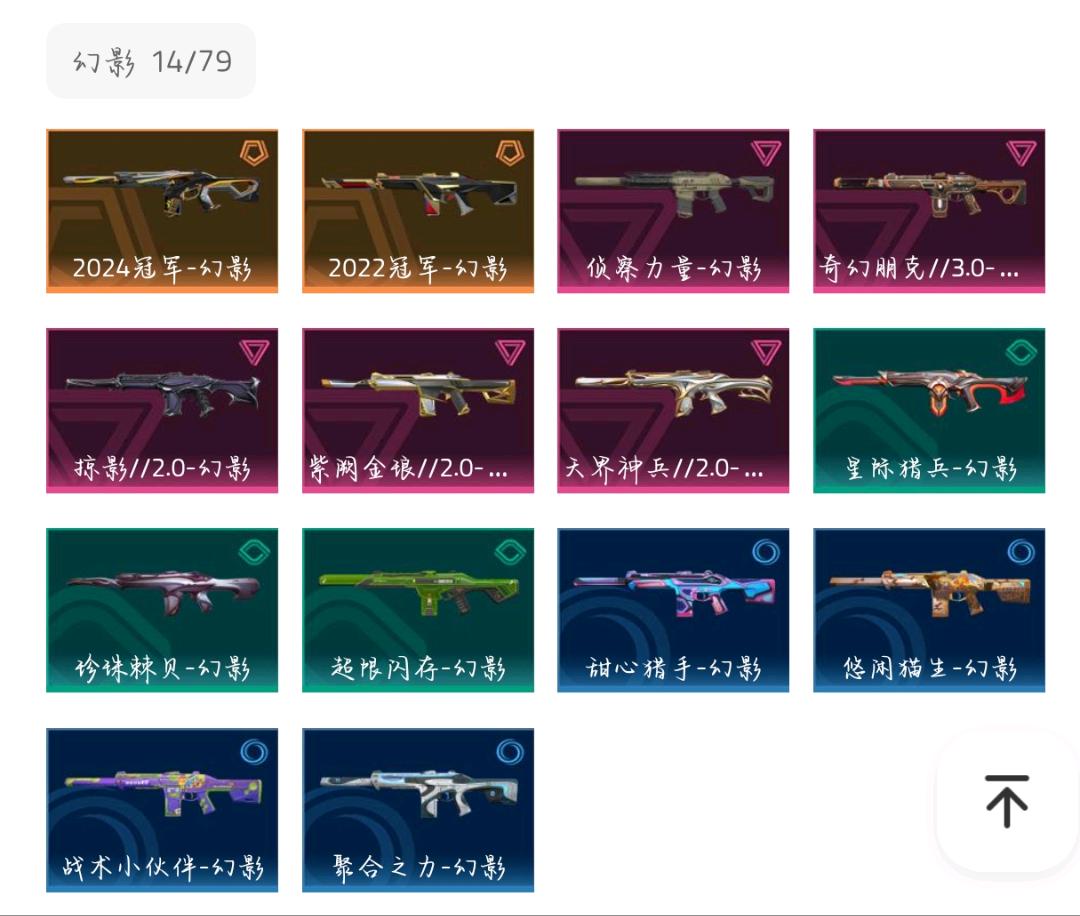Tap the scroll-to-top arrow button
The image size is (1080, 916).
coord(1006,801)
